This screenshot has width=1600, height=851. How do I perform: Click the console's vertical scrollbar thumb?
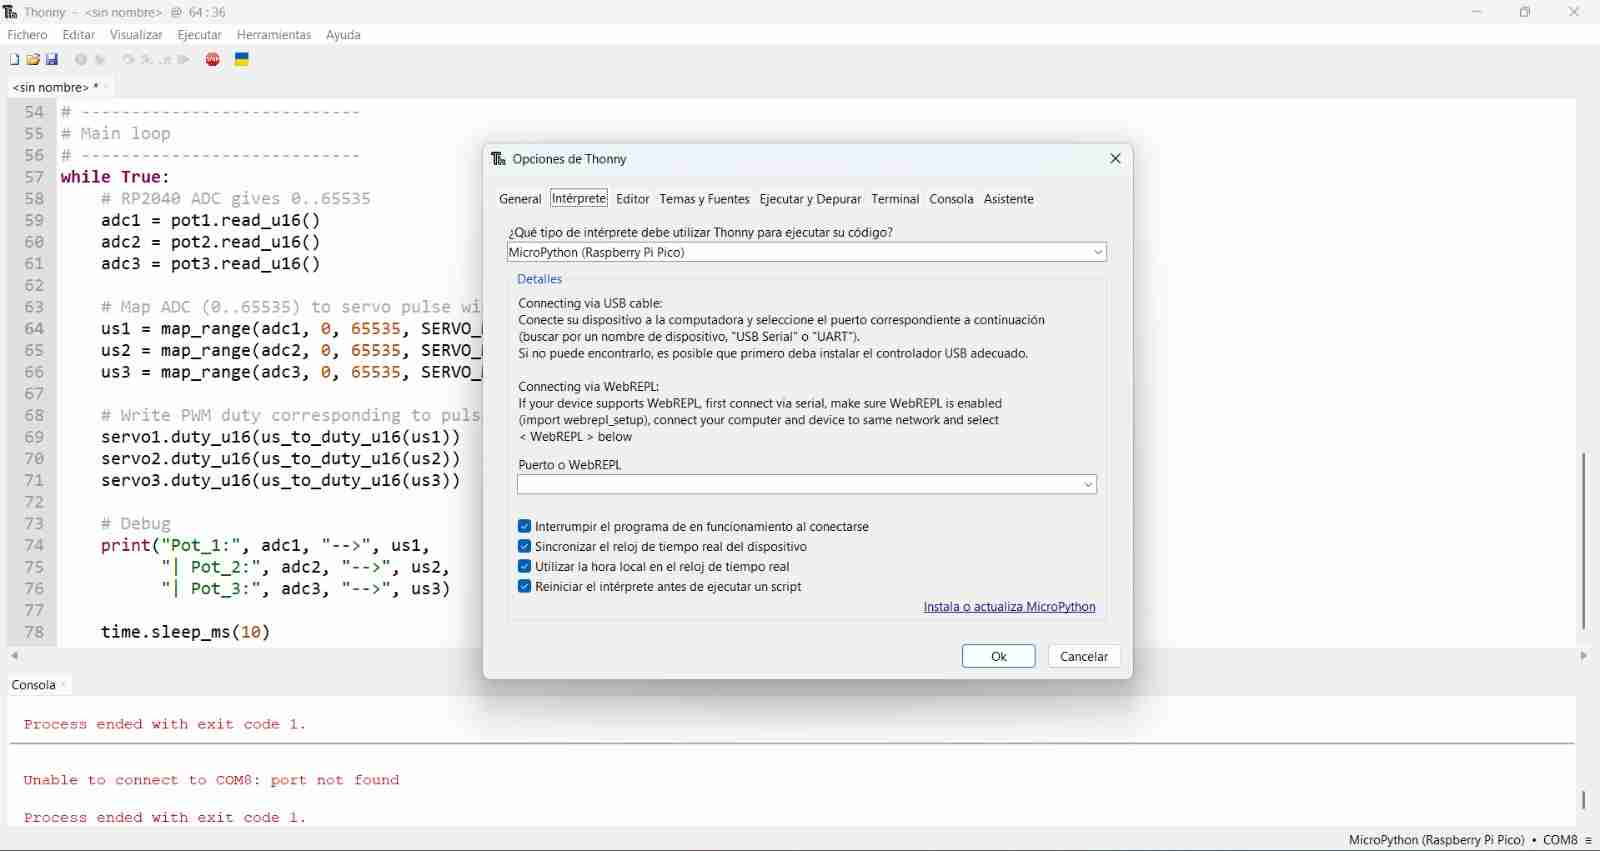pyautogui.click(x=1584, y=800)
